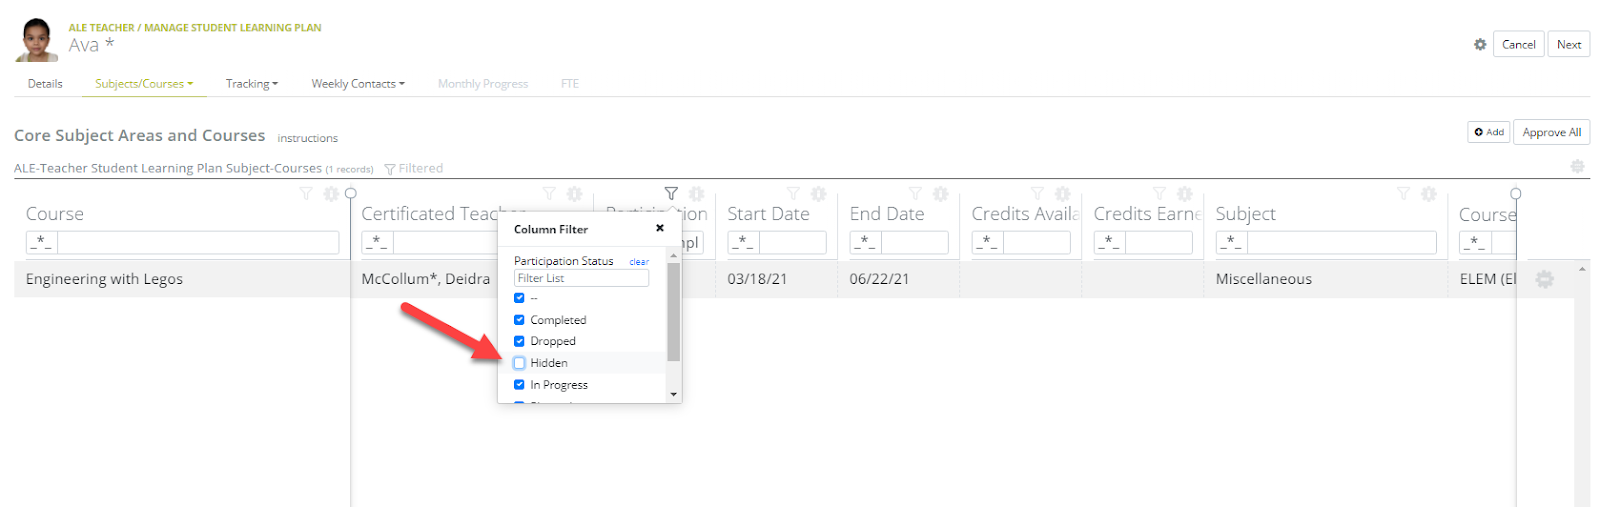This screenshot has width=1600, height=507.
Task: Click the 03/18/21 start date cell
Action: (x=757, y=279)
